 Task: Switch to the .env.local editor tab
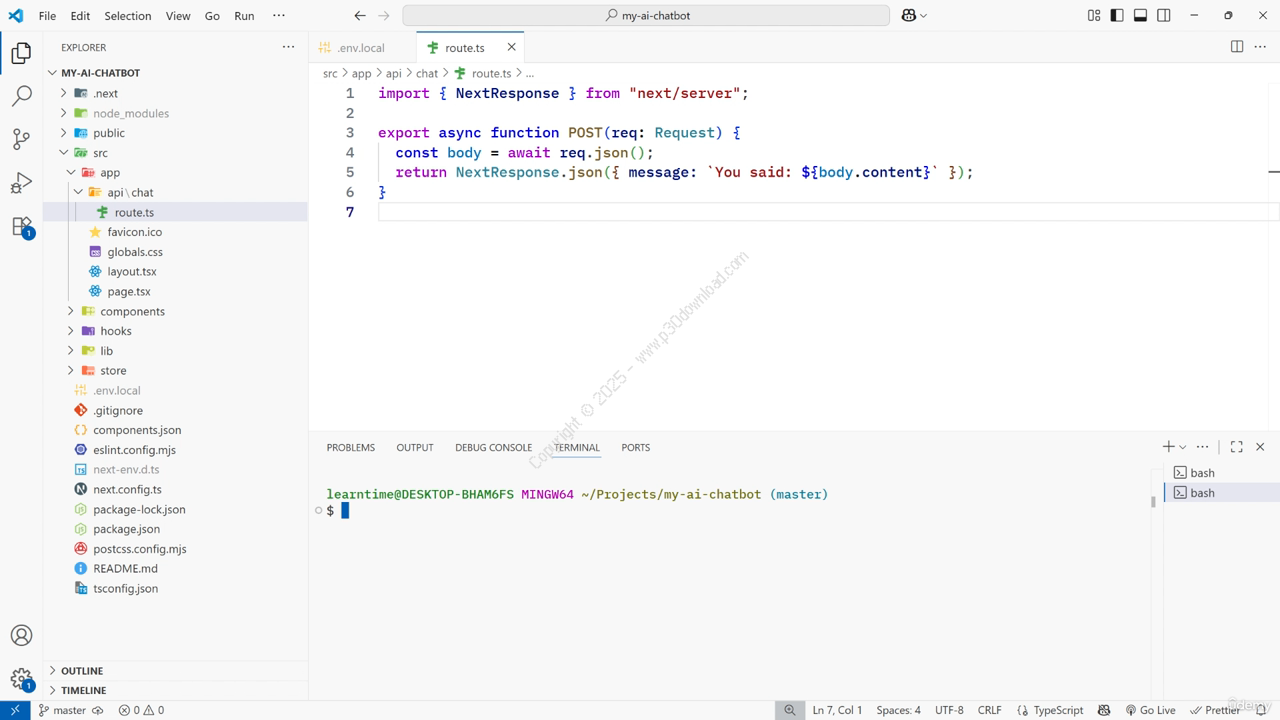(x=360, y=47)
